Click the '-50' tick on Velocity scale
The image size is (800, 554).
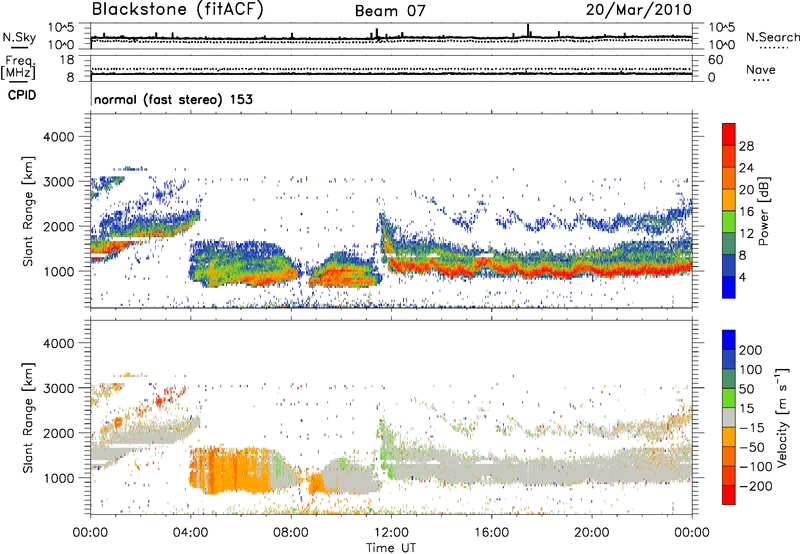coord(752,447)
